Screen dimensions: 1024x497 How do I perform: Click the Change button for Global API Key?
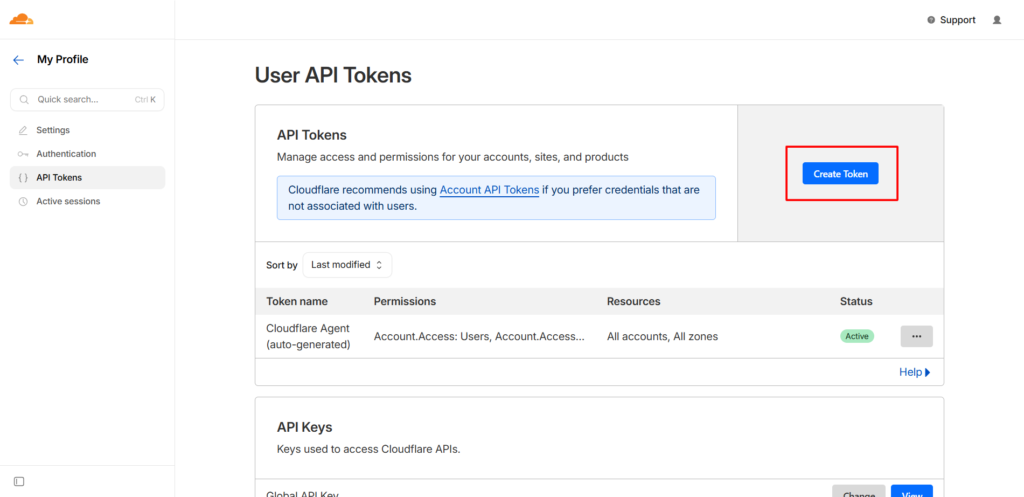[858, 491]
